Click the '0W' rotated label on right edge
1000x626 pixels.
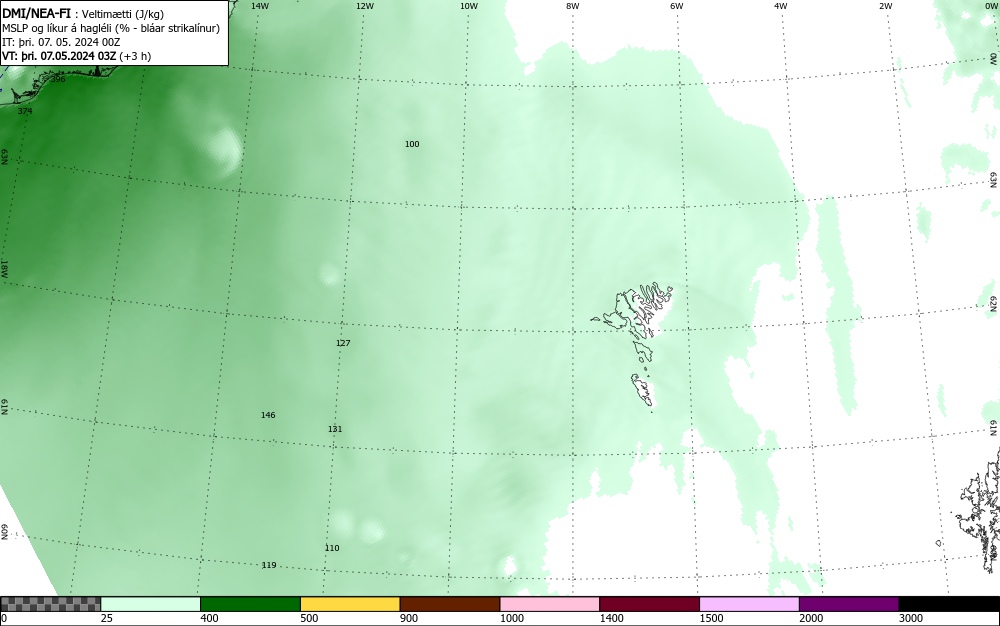pyautogui.click(x=994, y=59)
